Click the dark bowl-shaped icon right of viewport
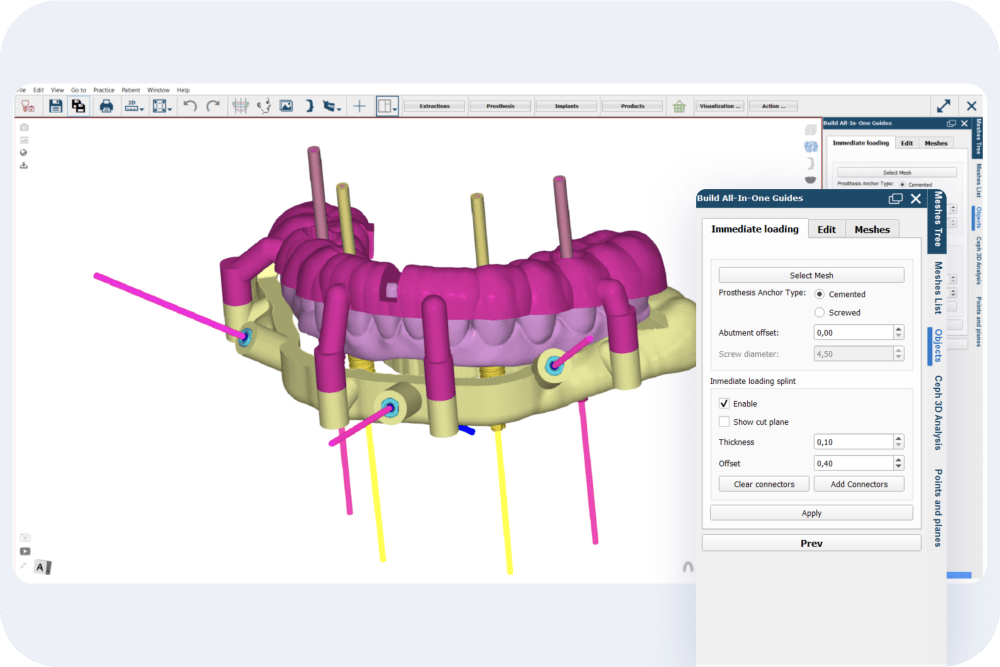 [811, 180]
